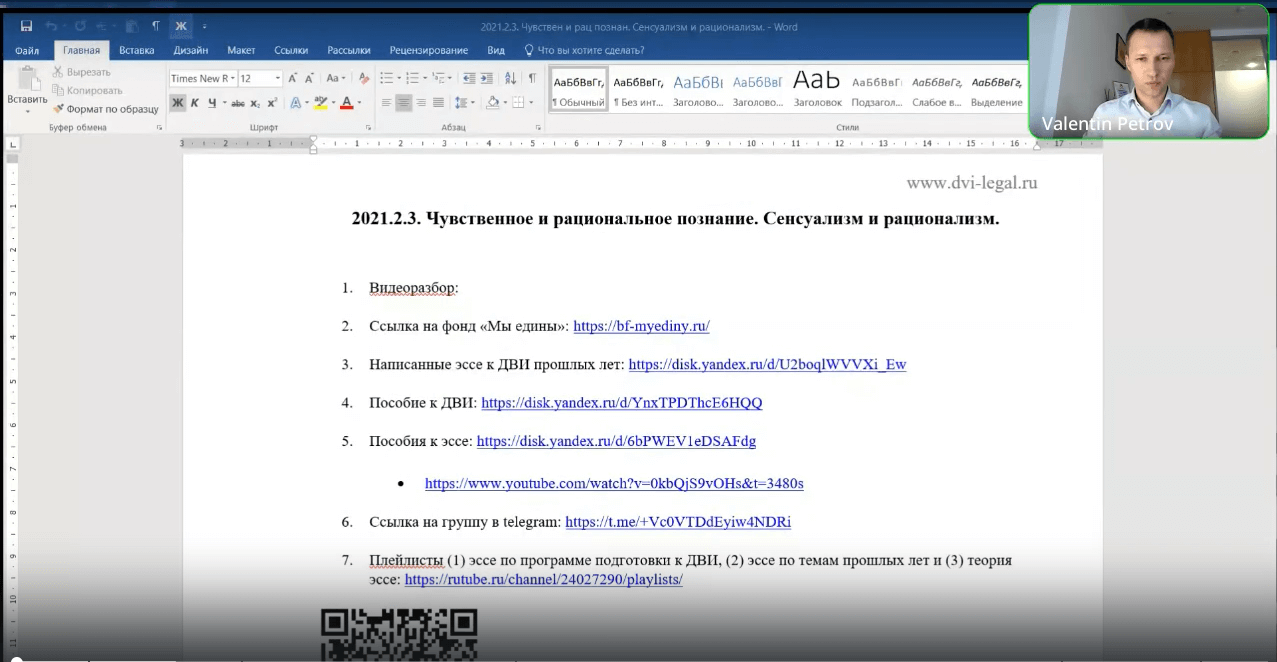Click the numbered list icon
Viewport: 1277px width, 662px height.
coord(412,78)
